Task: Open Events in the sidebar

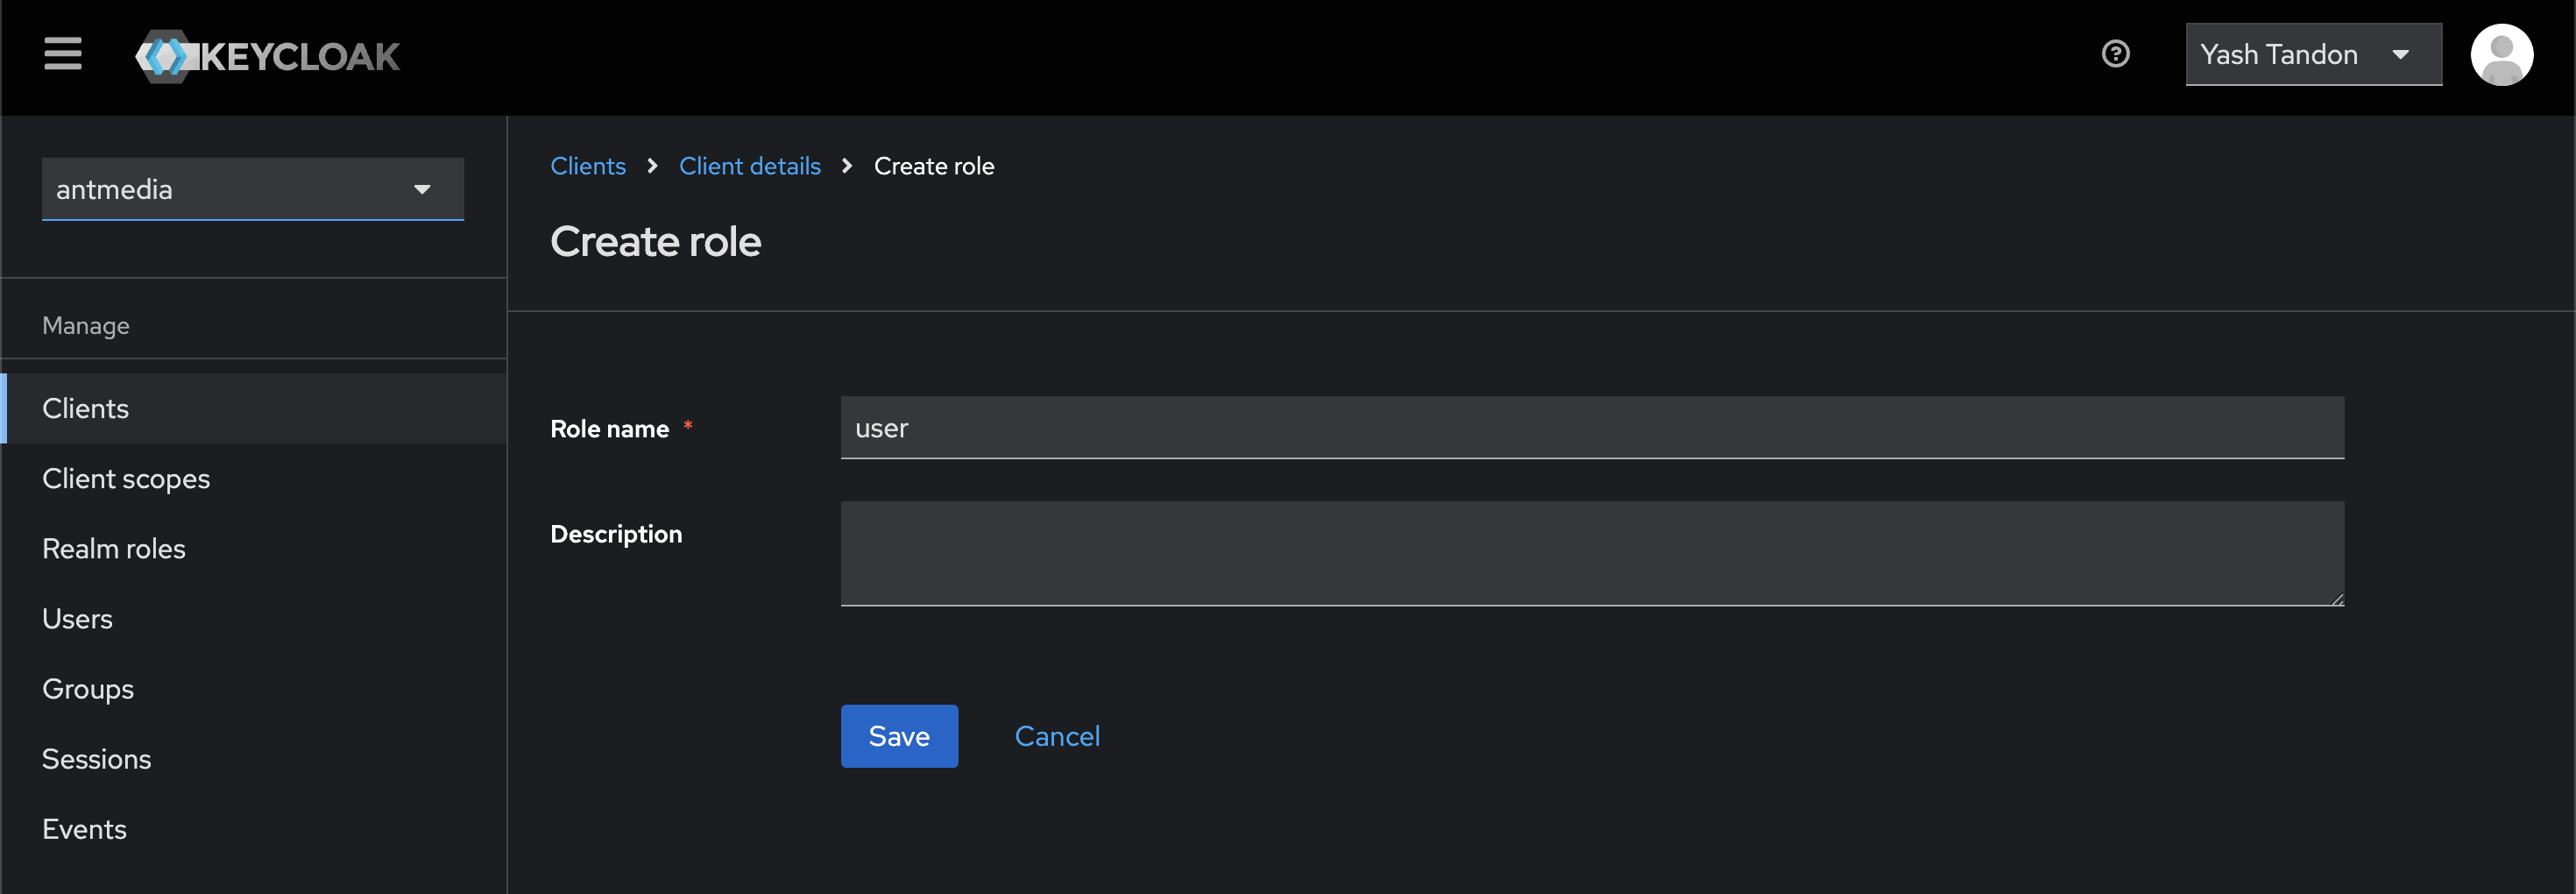Action: pos(255,829)
